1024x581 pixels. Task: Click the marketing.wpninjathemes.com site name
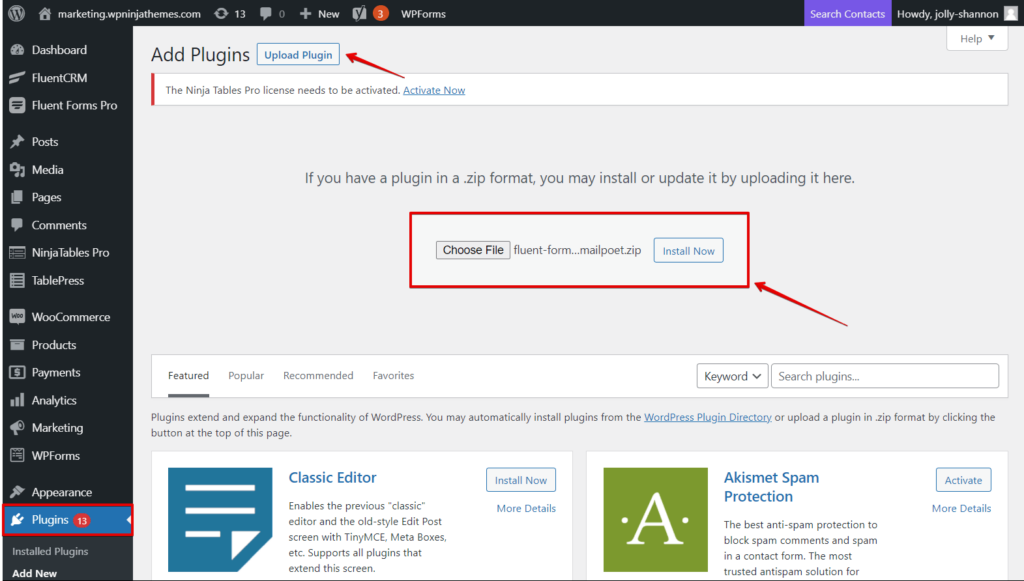(x=129, y=14)
